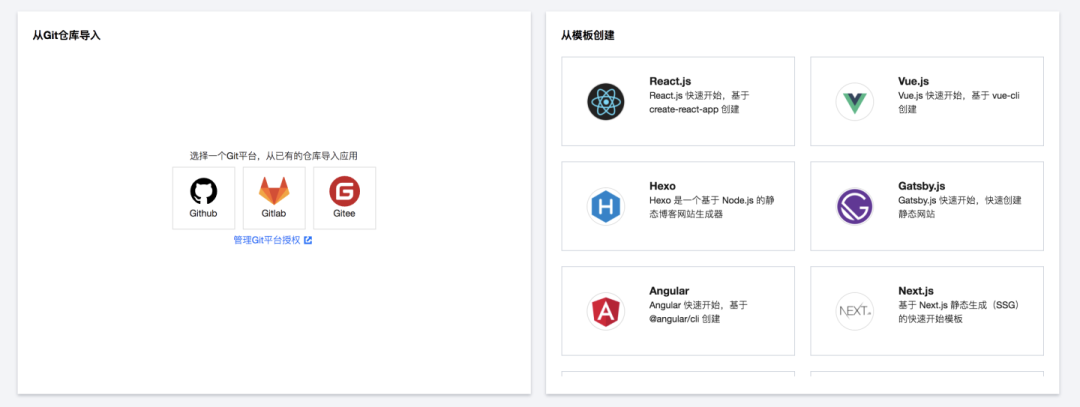The image size is (1080, 407).
Task: Click the Vue.js green logo
Action: 855,101
